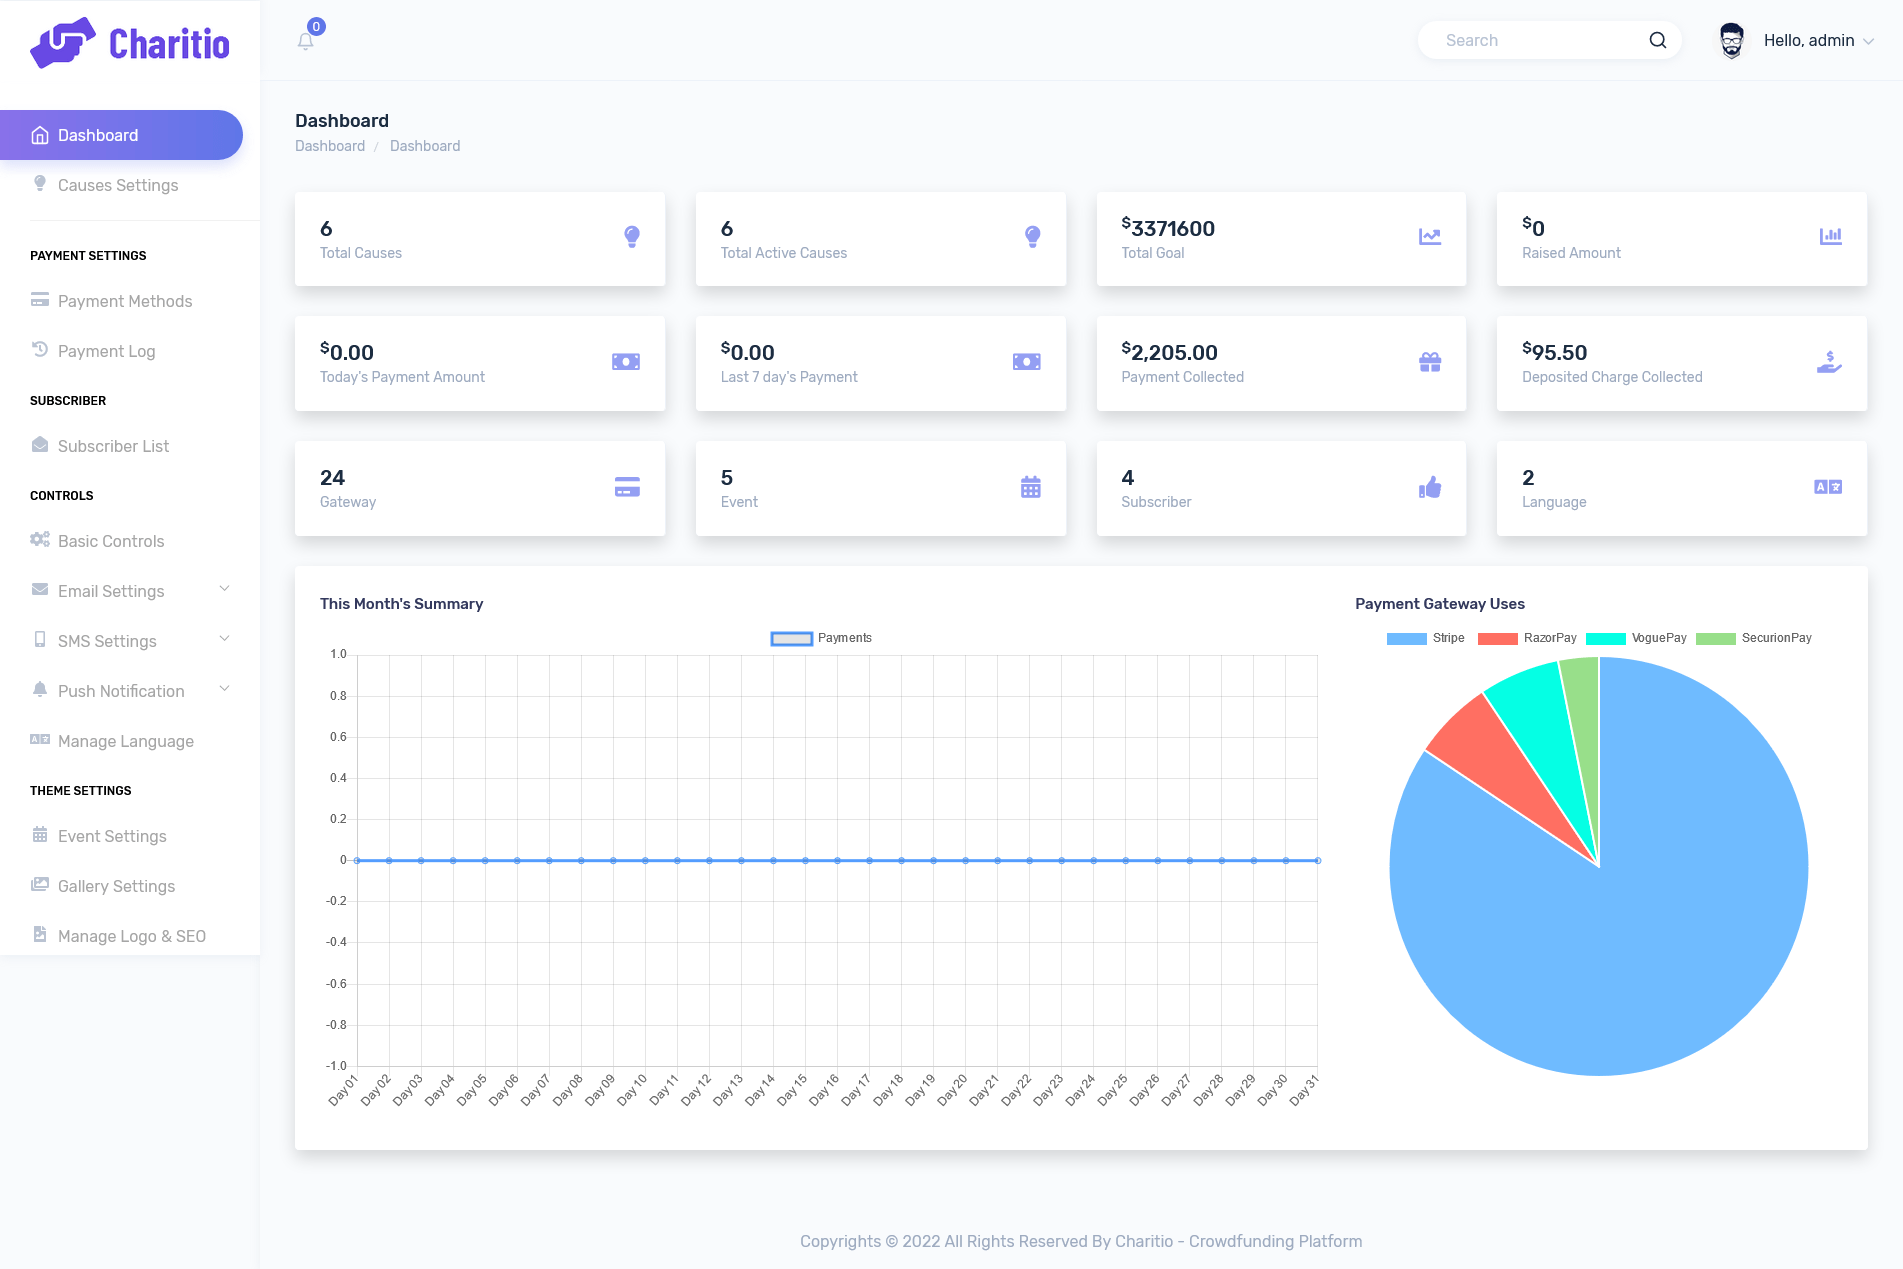1903x1269 pixels.
Task: Click the first Dashboard breadcrumb link
Action: (329, 146)
